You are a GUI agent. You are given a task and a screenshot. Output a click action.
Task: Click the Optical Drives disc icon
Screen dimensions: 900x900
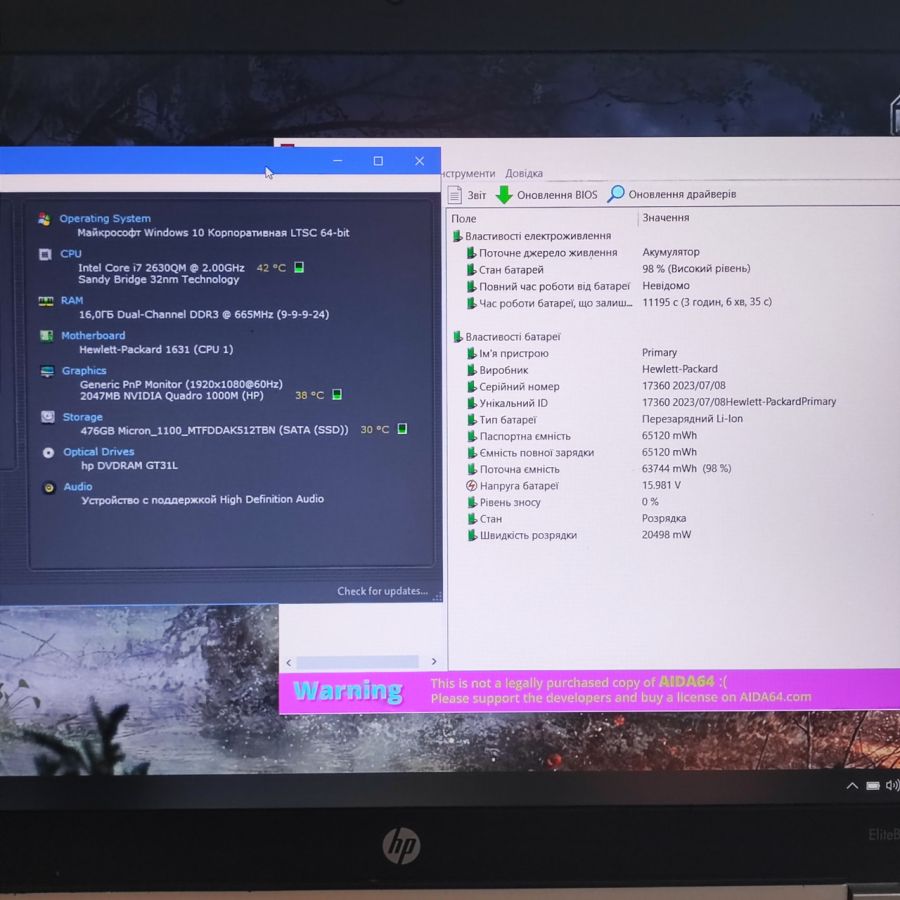coord(48,452)
